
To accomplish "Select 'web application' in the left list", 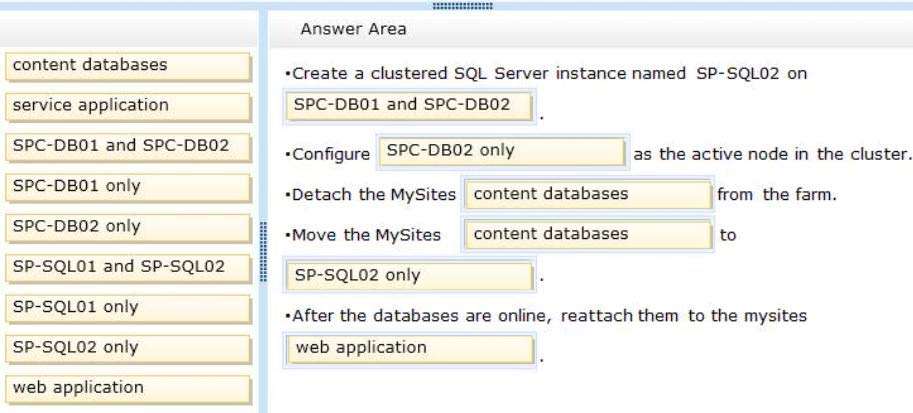I will pos(128,389).
